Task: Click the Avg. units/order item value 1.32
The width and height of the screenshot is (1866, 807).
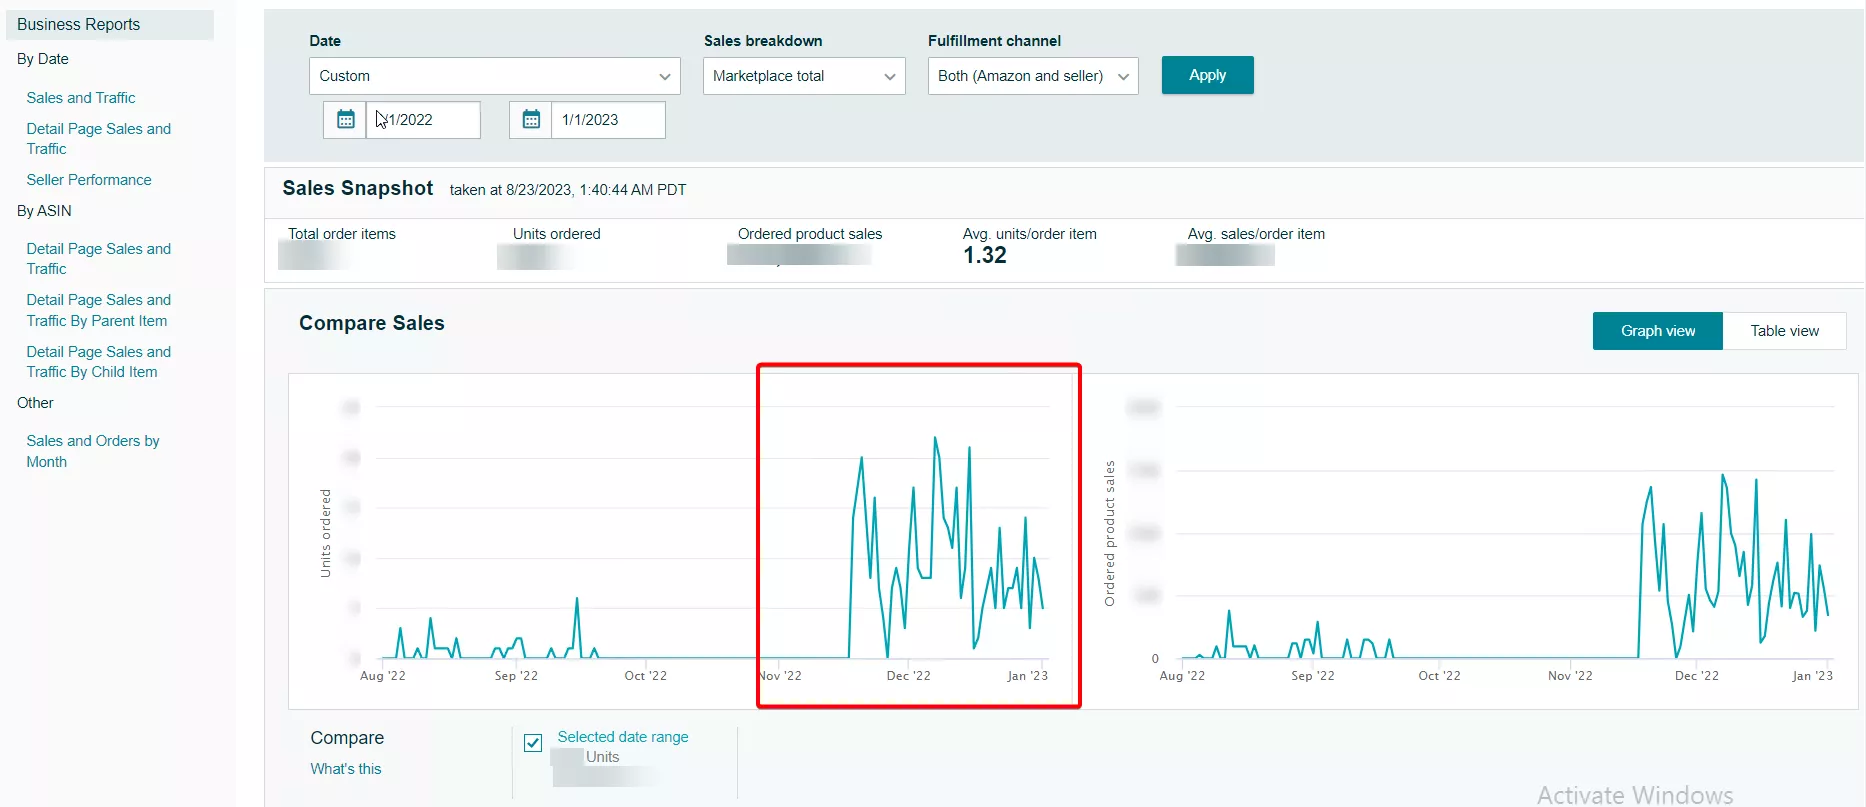Action: click(x=985, y=255)
